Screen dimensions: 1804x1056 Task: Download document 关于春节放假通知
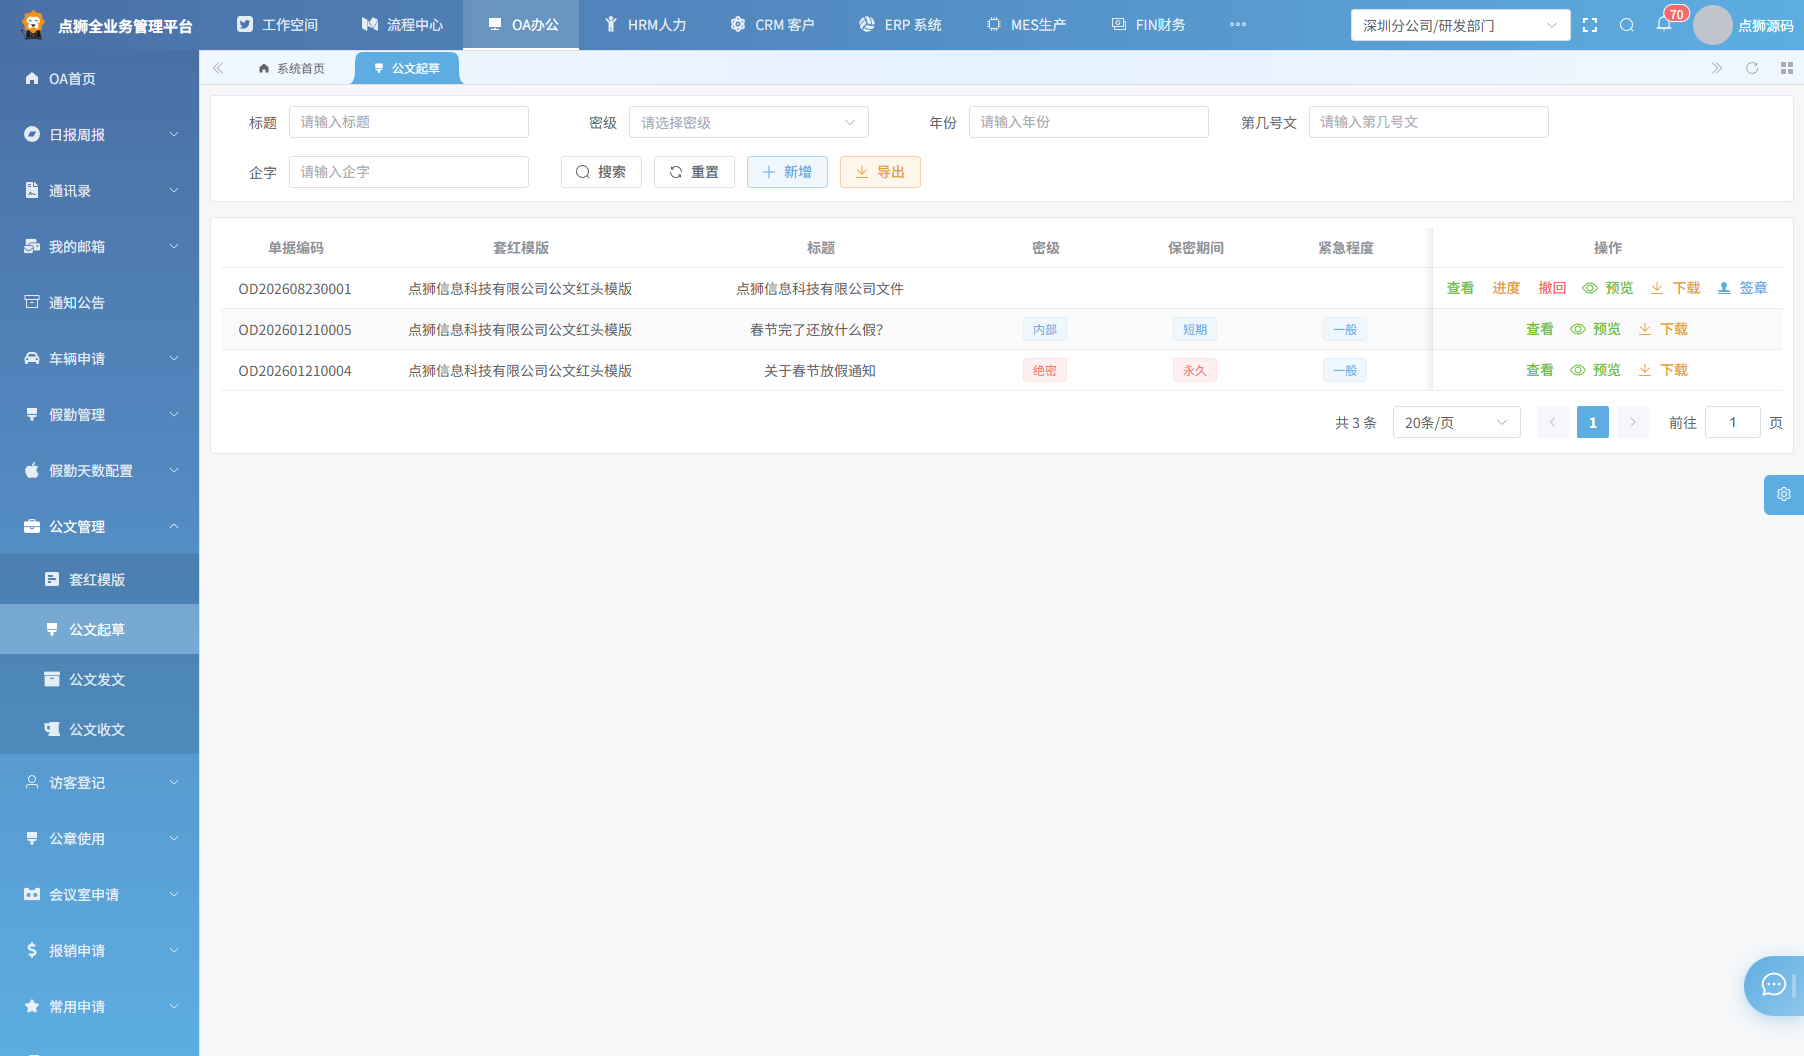(x=1663, y=370)
